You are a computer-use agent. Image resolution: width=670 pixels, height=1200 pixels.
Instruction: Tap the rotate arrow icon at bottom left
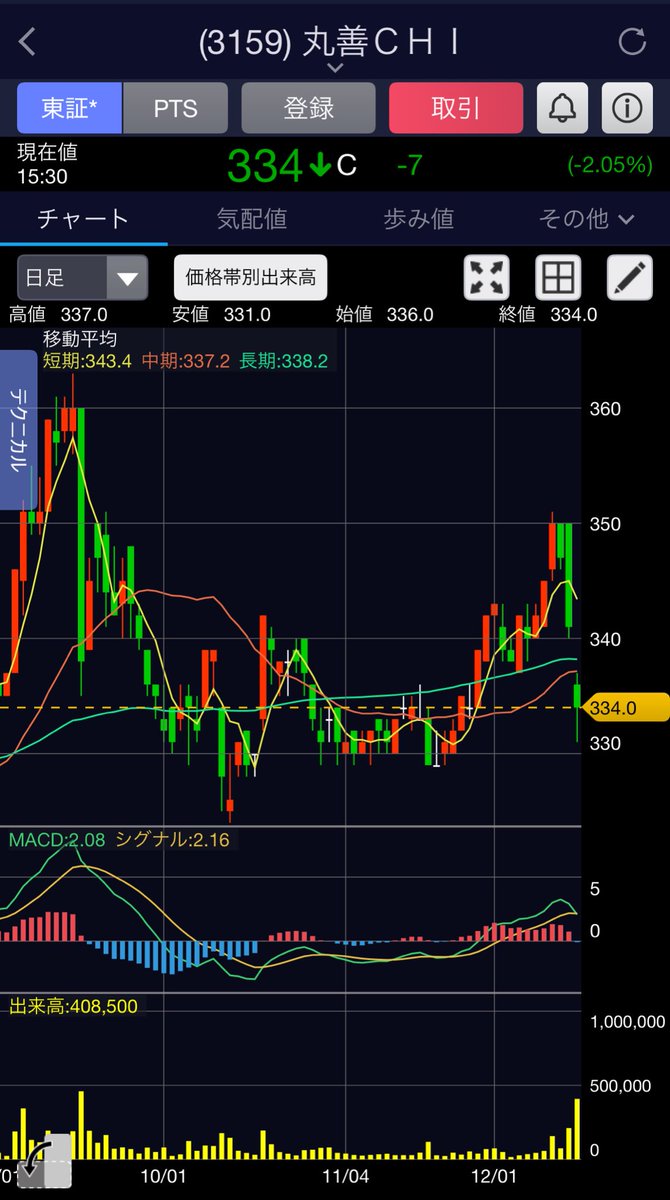click(43, 1160)
